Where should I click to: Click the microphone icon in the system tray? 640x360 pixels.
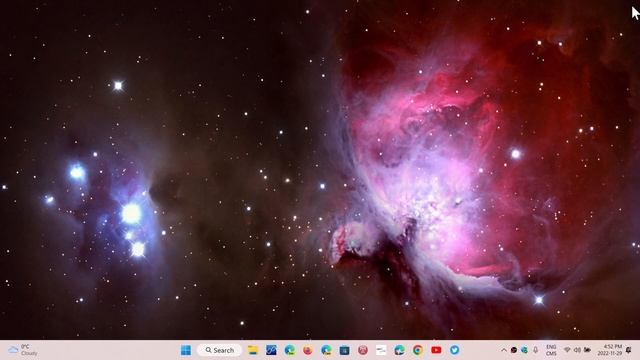click(x=536, y=350)
